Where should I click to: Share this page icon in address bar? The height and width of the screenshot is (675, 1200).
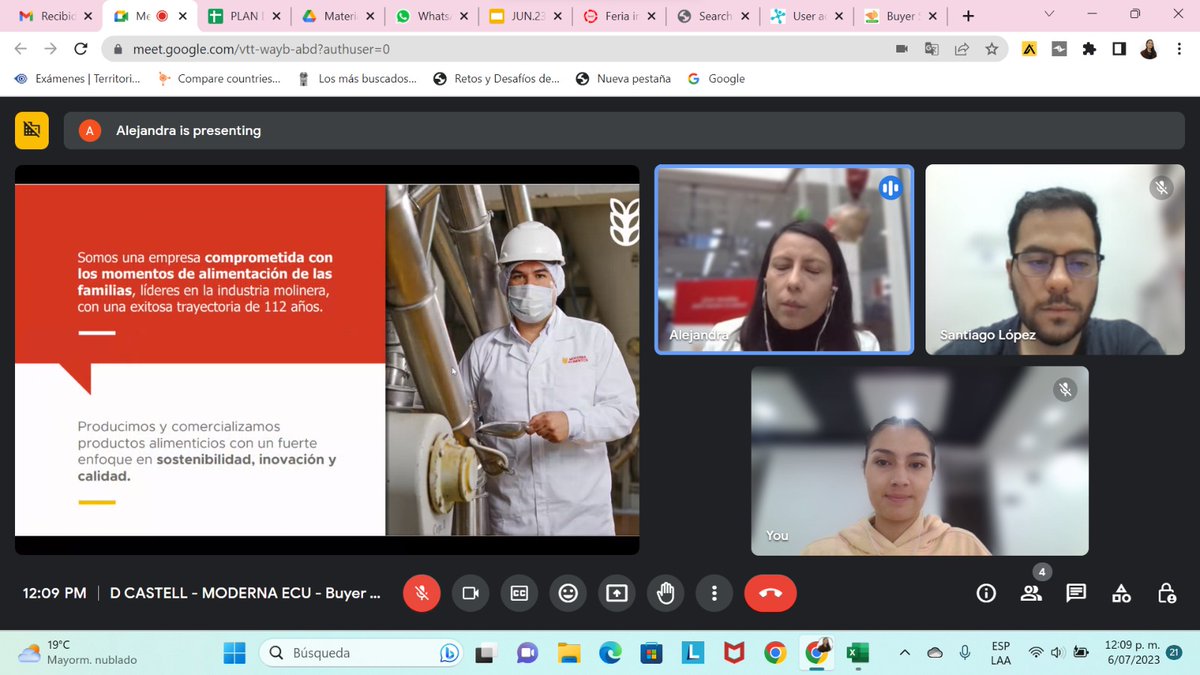pos(961,48)
